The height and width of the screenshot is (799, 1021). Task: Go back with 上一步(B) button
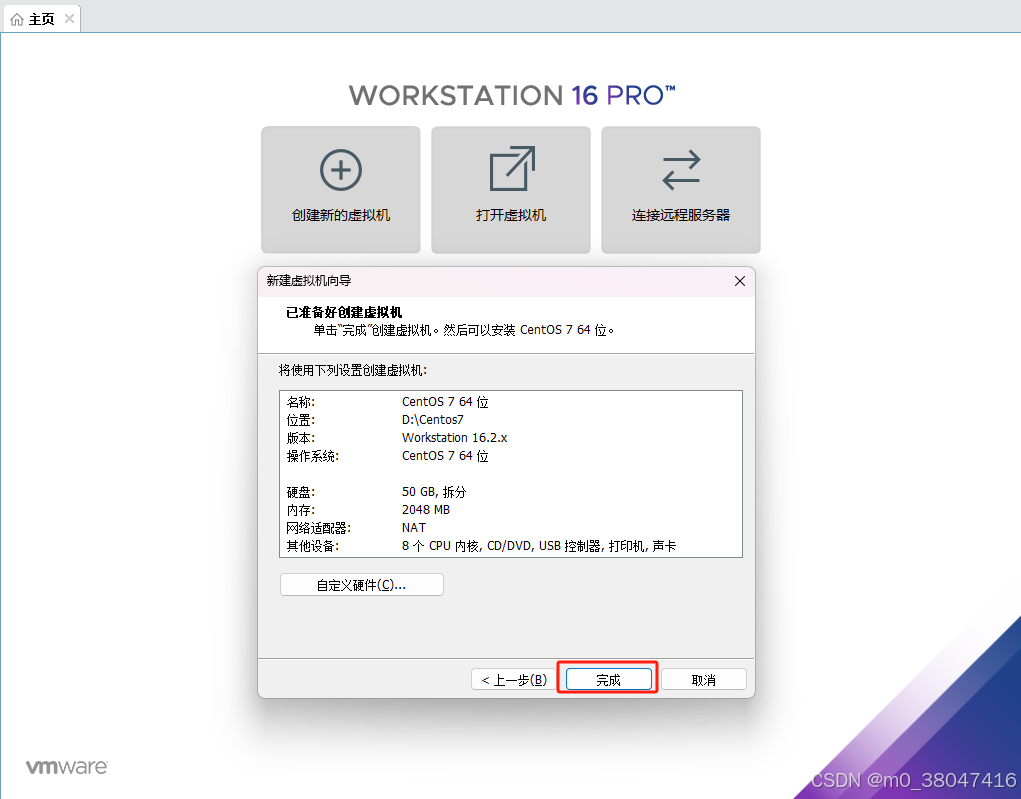[513, 679]
